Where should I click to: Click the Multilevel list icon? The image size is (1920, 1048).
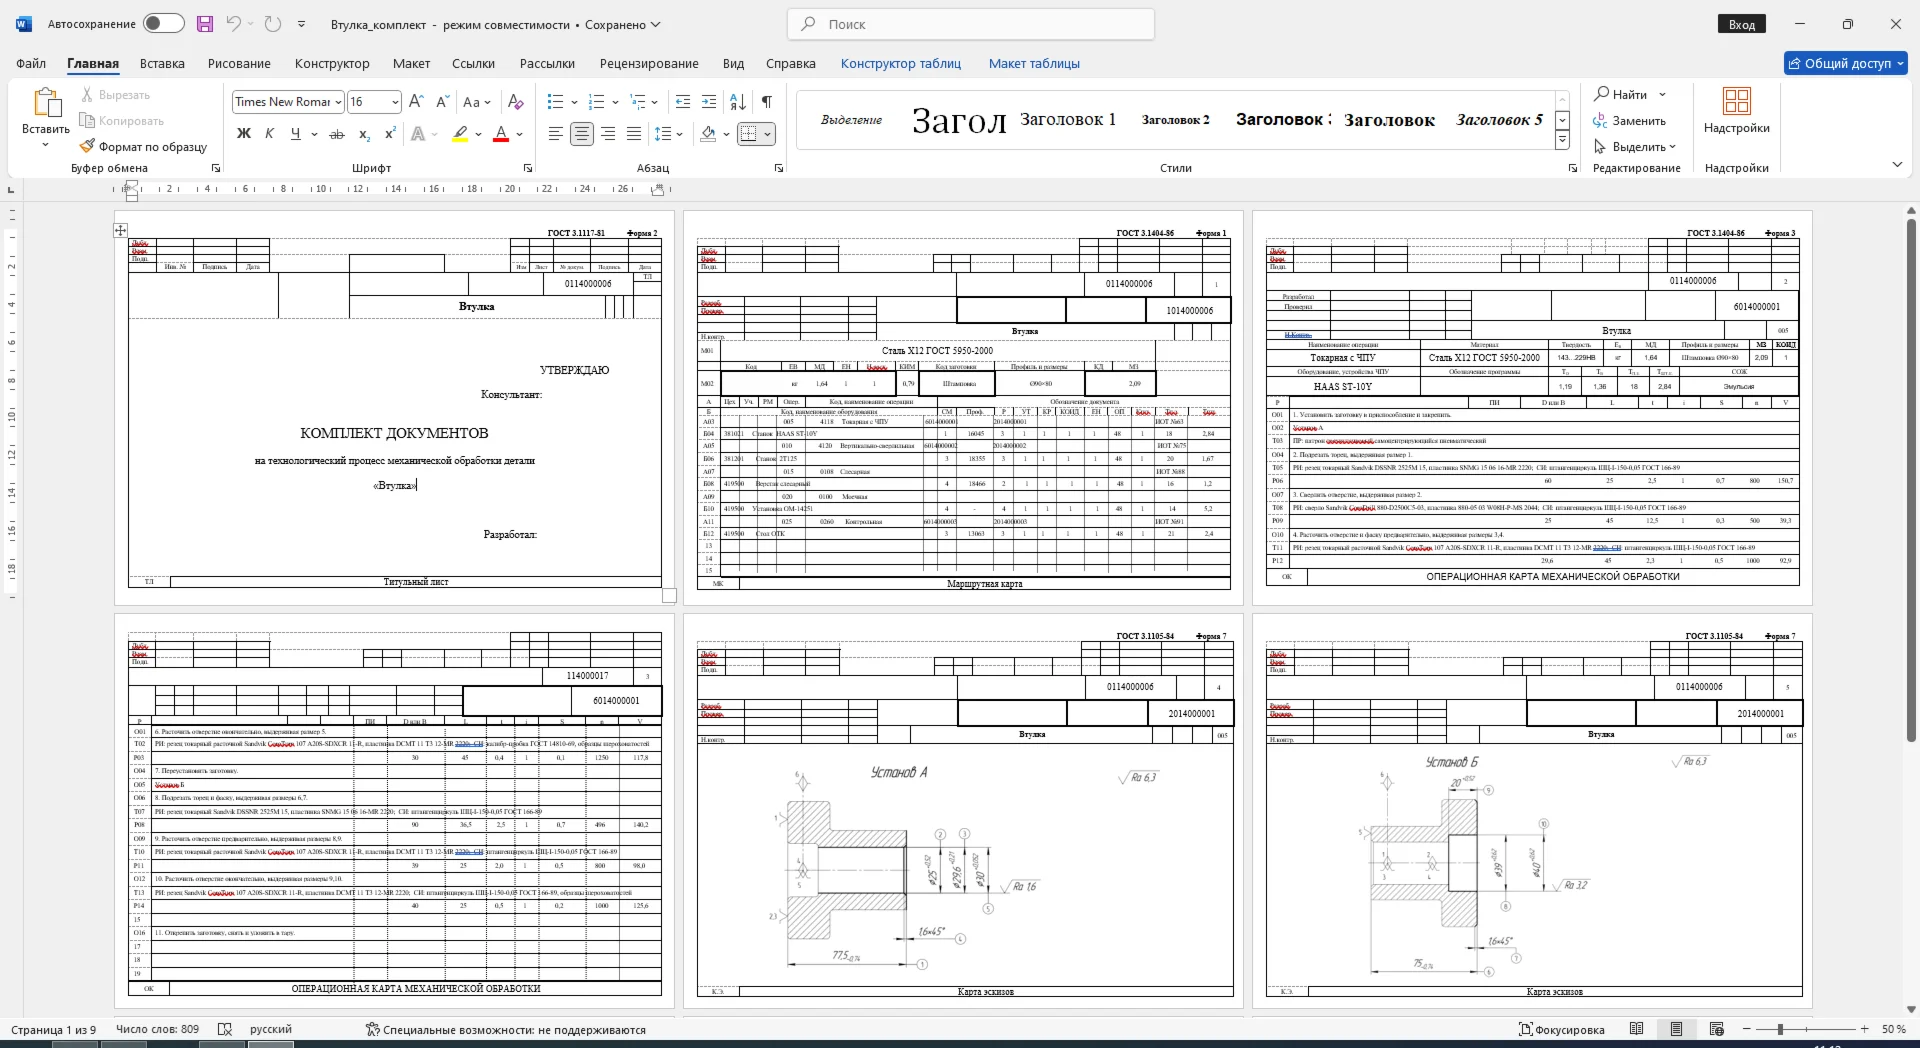638,102
